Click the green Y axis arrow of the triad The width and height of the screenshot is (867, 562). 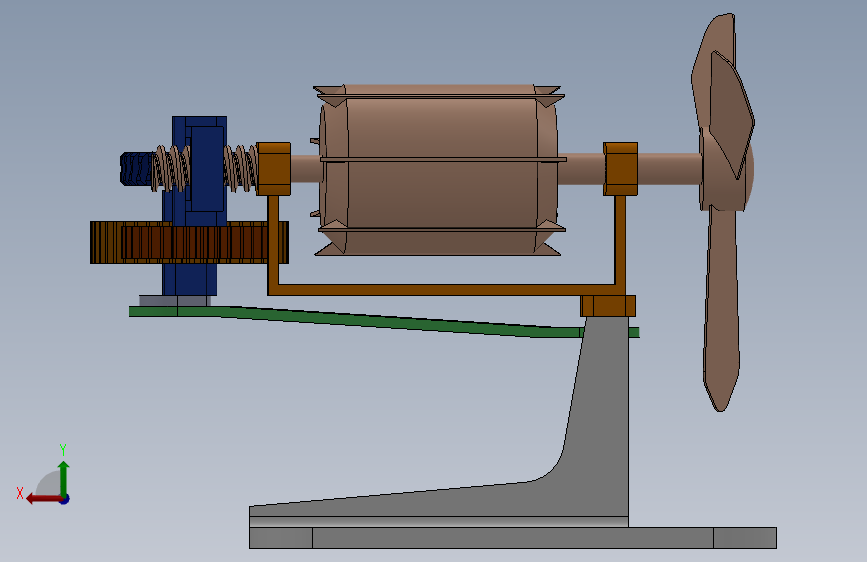[x=64, y=478]
